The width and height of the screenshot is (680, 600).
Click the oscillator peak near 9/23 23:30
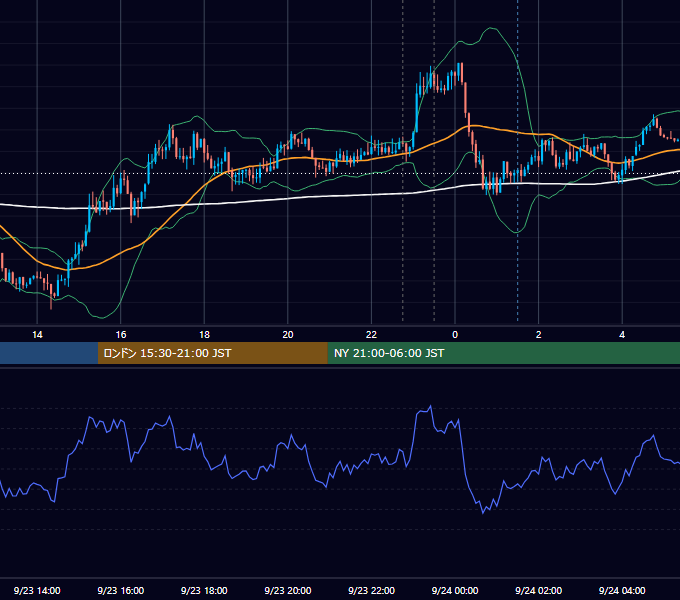(430, 407)
